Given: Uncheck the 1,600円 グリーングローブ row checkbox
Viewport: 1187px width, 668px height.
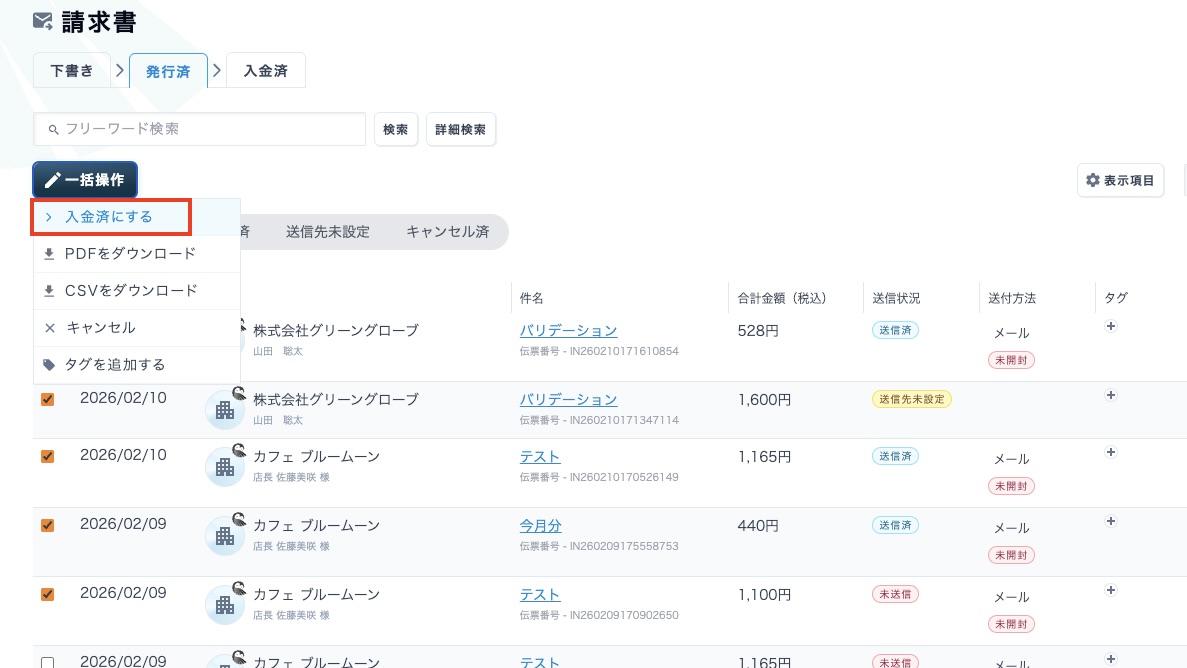Looking at the screenshot, I should (x=47, y=399).
